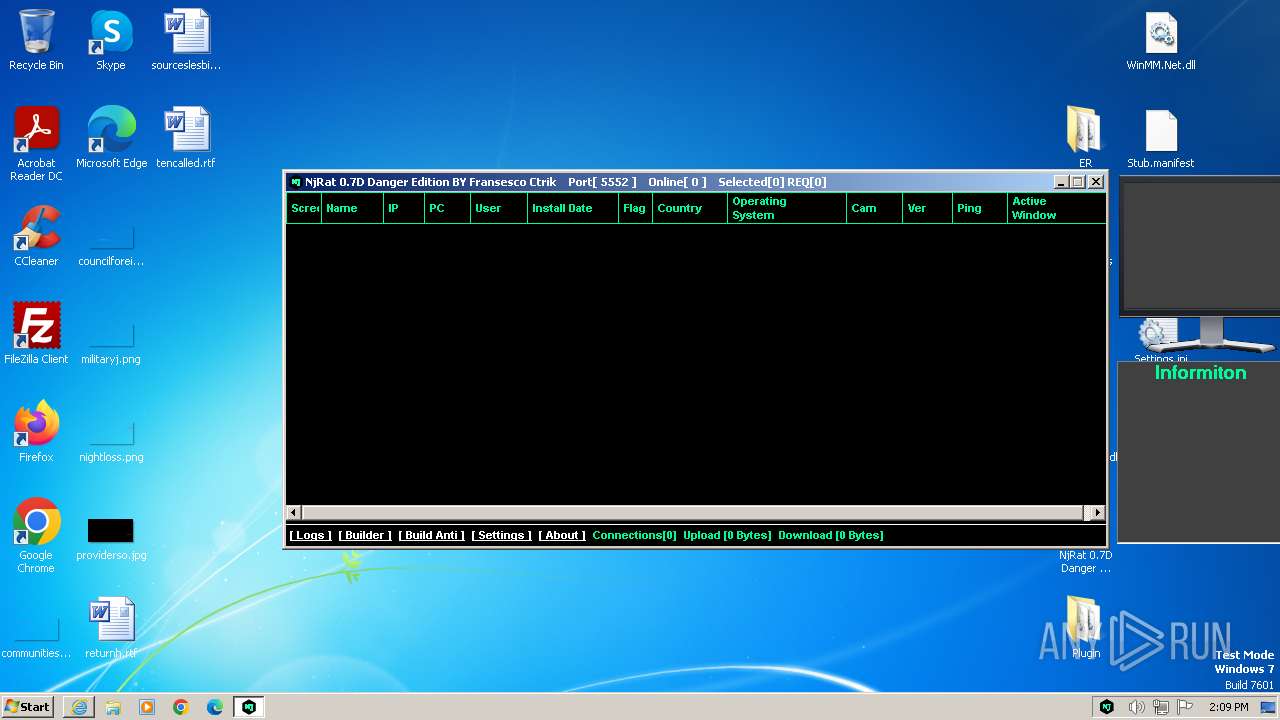Open media player taskbar icon
Viewport: 1280px width, 720px height.
tap(147, 707)
